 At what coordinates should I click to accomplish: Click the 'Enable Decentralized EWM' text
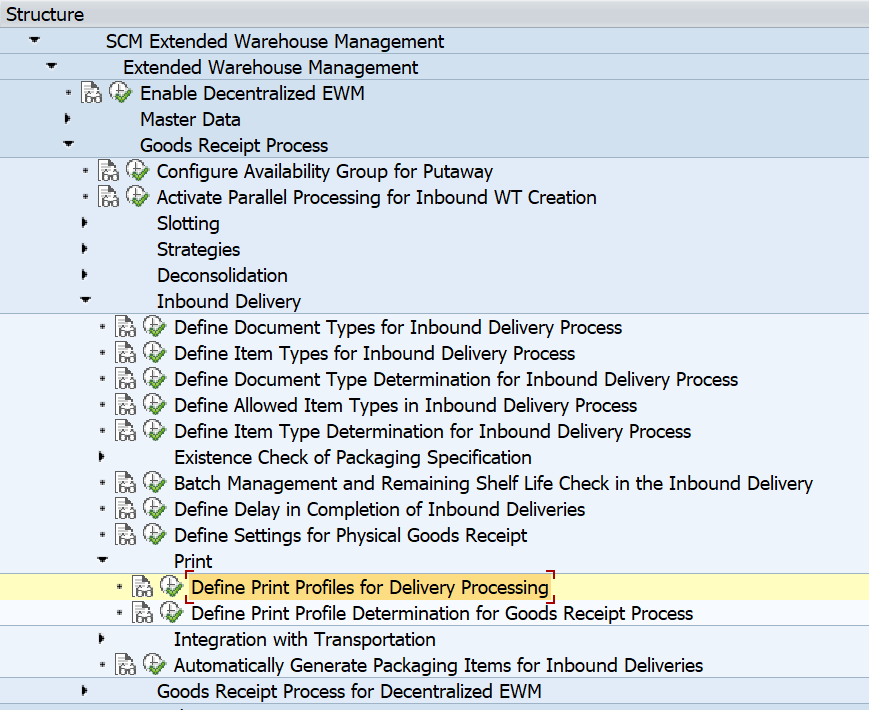[252, 93]
